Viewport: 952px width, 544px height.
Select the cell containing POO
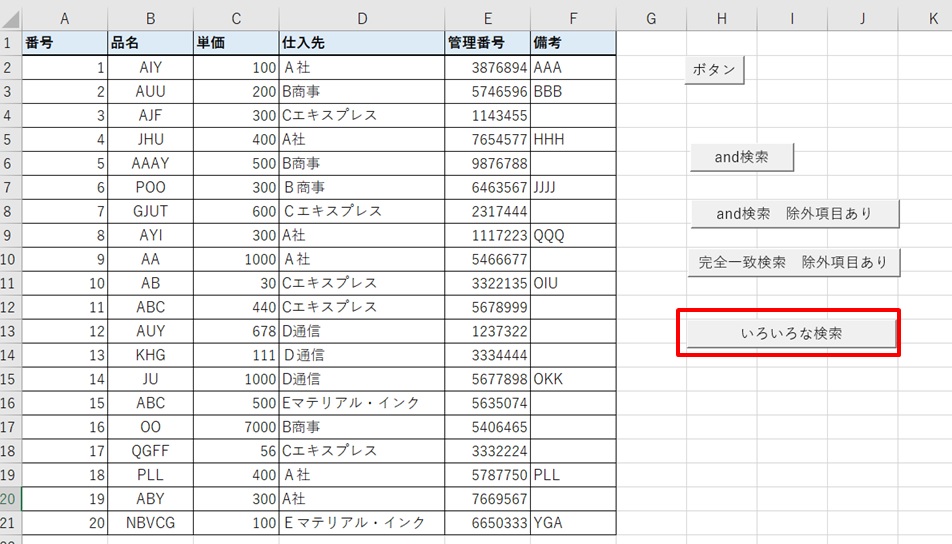point(151,188)
